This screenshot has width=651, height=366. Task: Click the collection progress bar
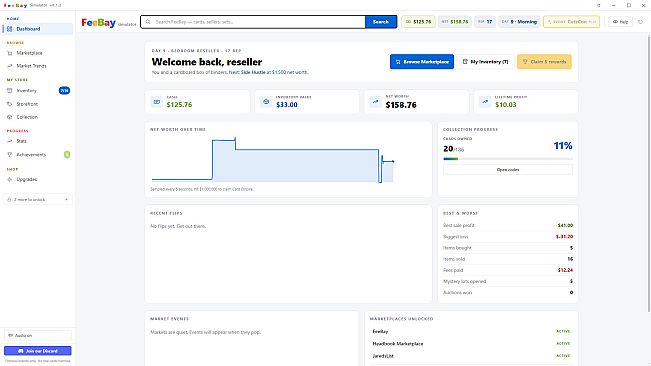click(508, 159)
